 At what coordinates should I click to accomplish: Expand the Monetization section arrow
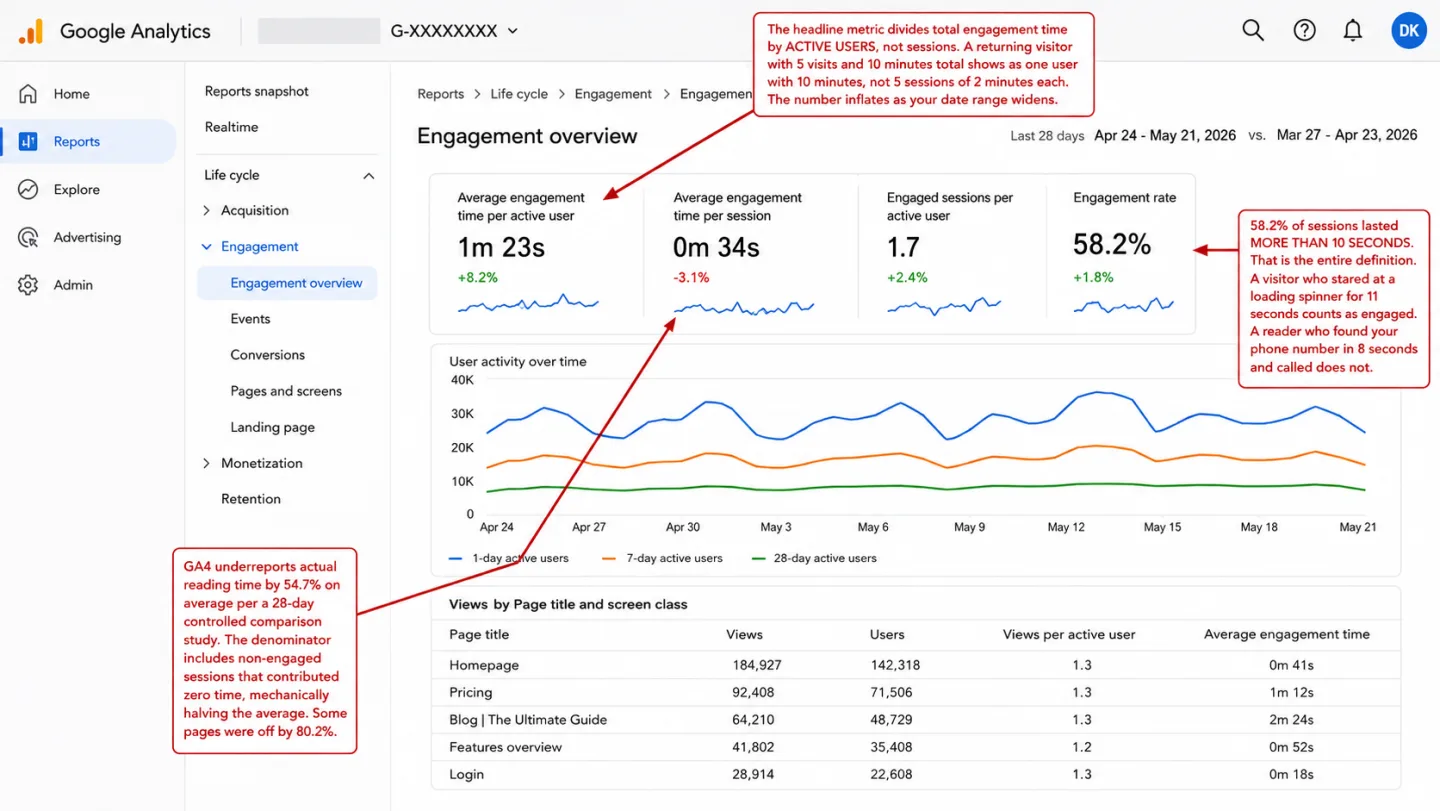tap(207, 463)
